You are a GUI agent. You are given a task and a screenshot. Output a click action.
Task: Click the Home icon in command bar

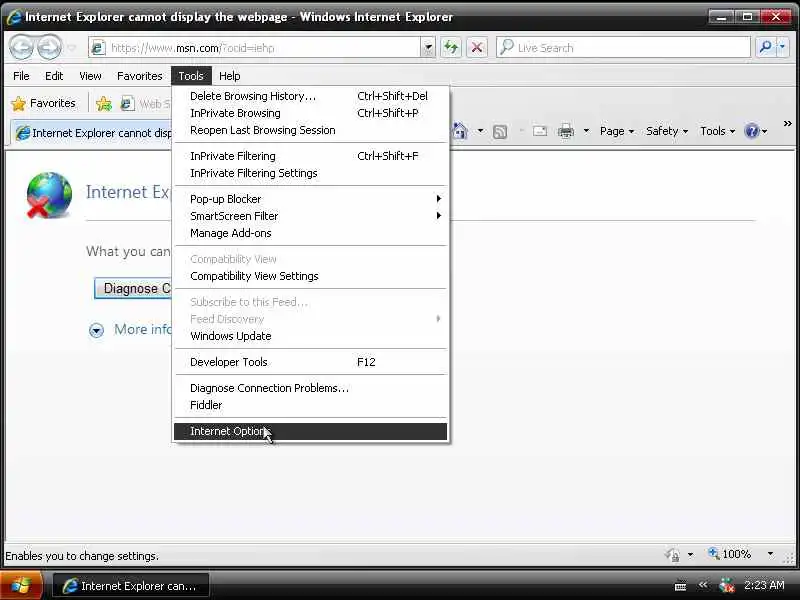coord(460,131)
